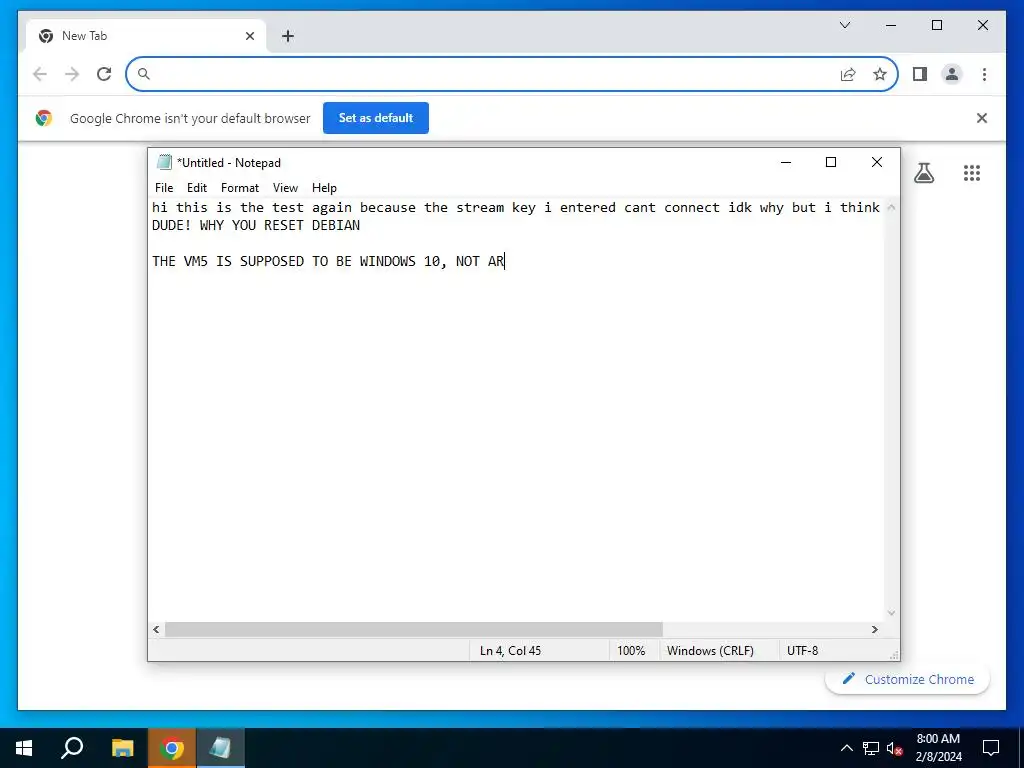This screenshot has width=1024, height=768.
Task: Click the Notepad title bar icon
Action: tap(164, 163)
